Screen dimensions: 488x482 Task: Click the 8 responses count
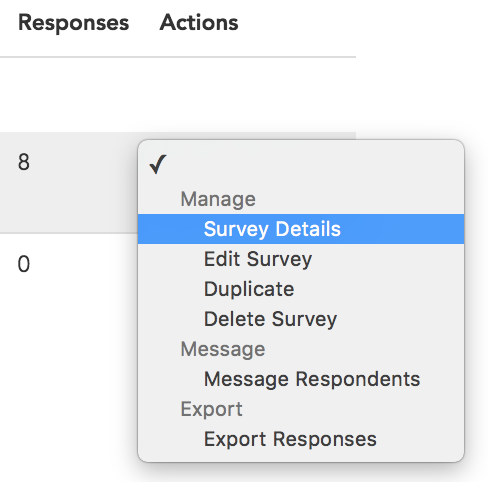pos(24,162)
